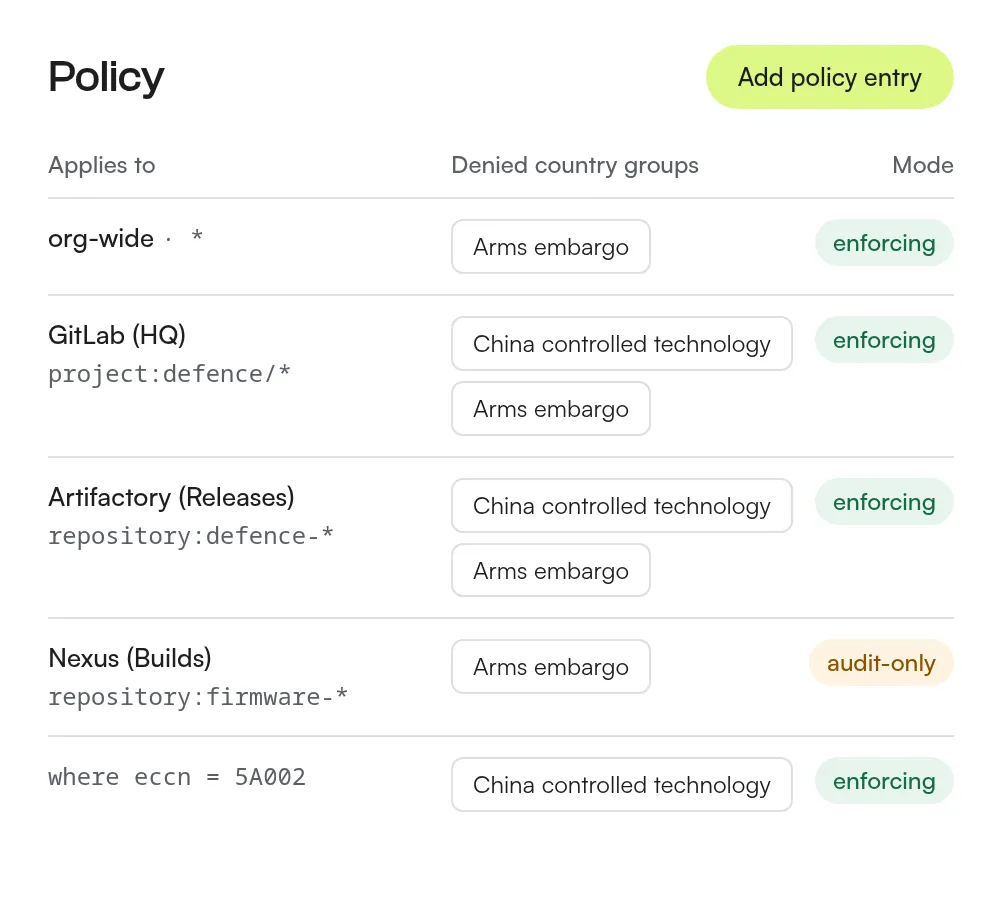Screen dimensions: 1002x904
Task: Toggle the Artifactory enforcing mode badge
Action: [x=884, y=502]
